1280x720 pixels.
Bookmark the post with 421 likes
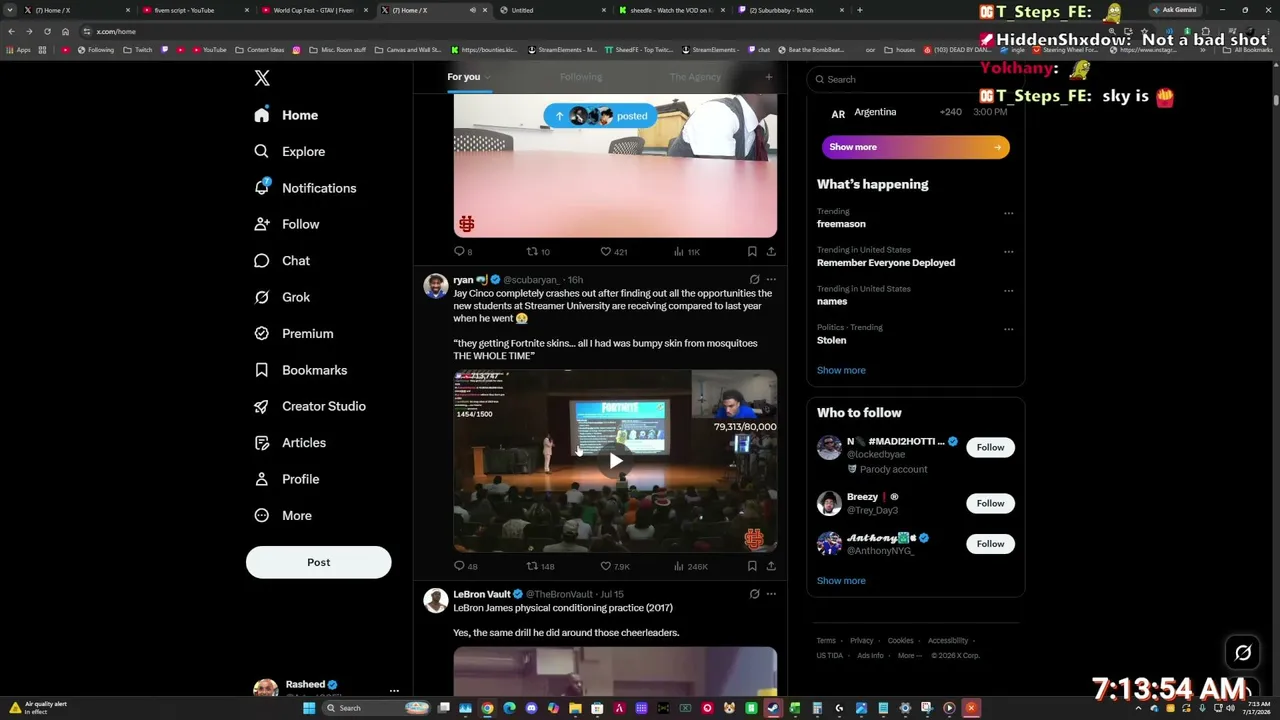point(752,252)
